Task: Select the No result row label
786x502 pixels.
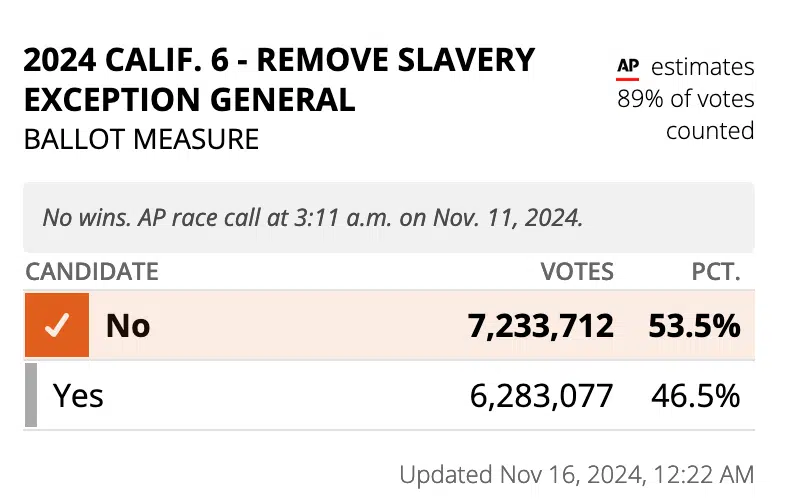Action: click(128, 325)
